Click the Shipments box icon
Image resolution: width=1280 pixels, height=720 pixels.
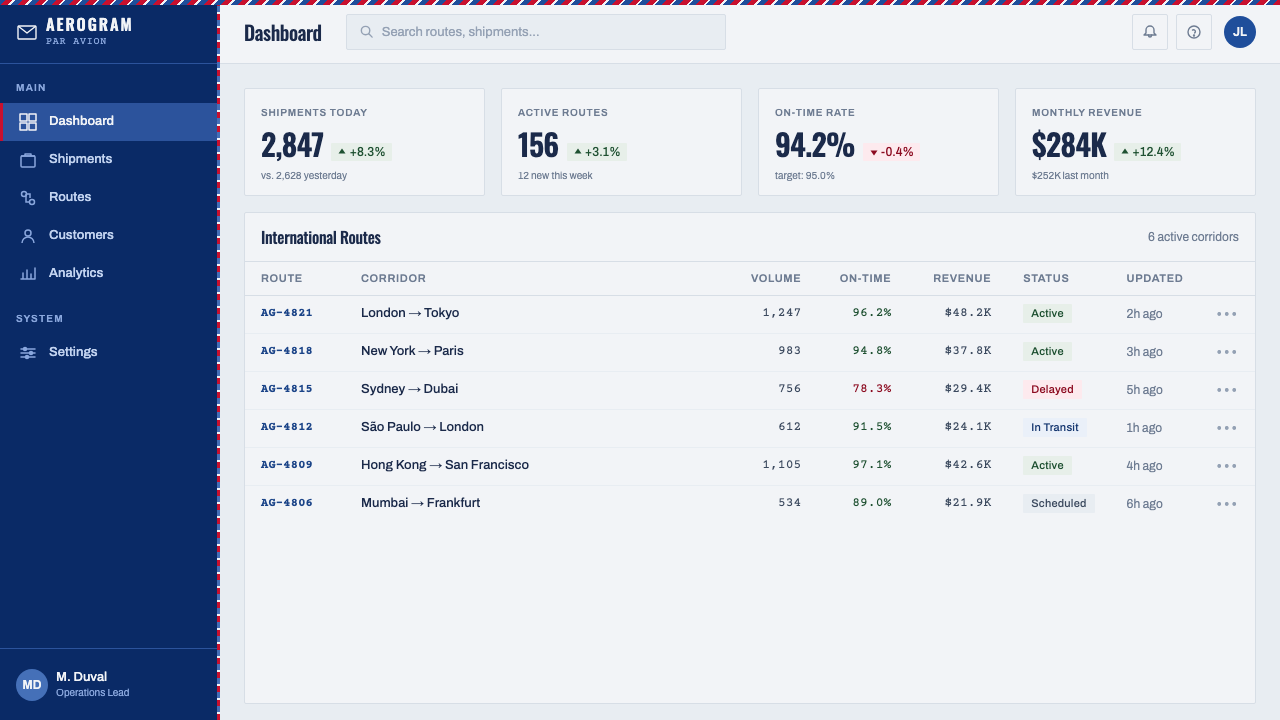28,159
